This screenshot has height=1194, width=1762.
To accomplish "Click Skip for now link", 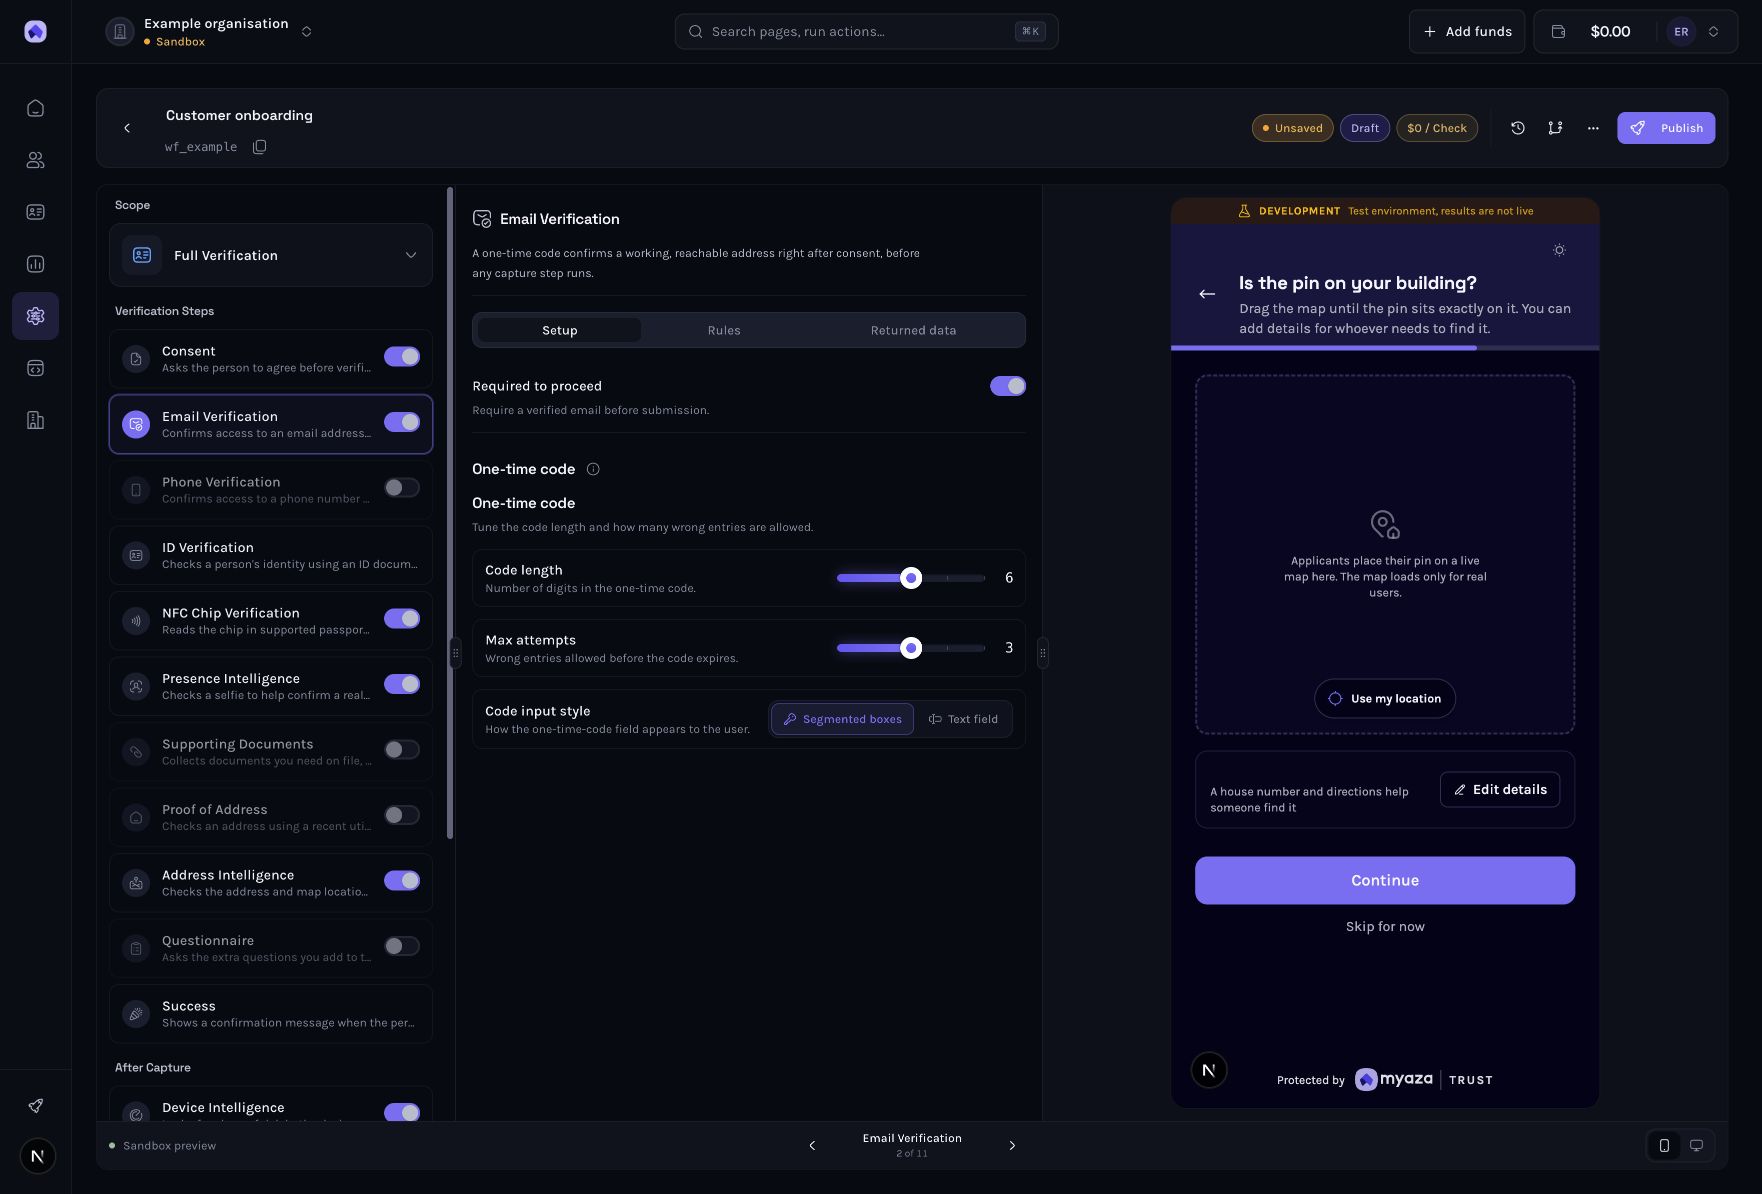I will (x=1385, y=927).
